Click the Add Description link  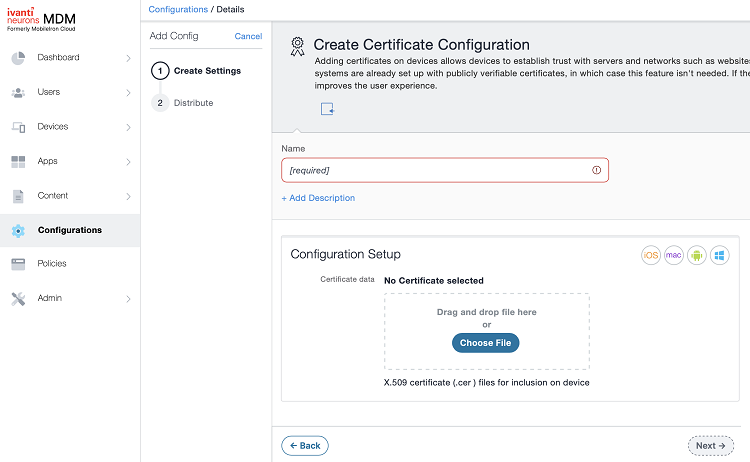coord(318,198)
